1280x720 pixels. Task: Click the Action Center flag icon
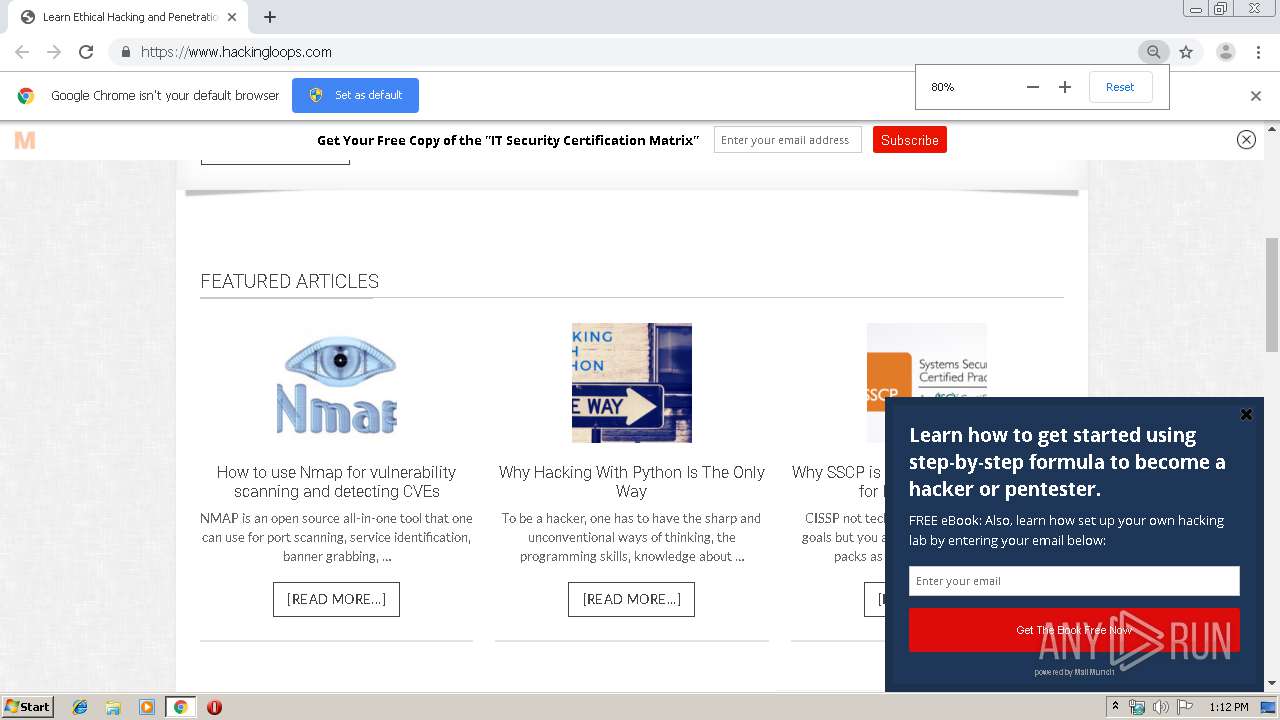[x=1185, y=707]
